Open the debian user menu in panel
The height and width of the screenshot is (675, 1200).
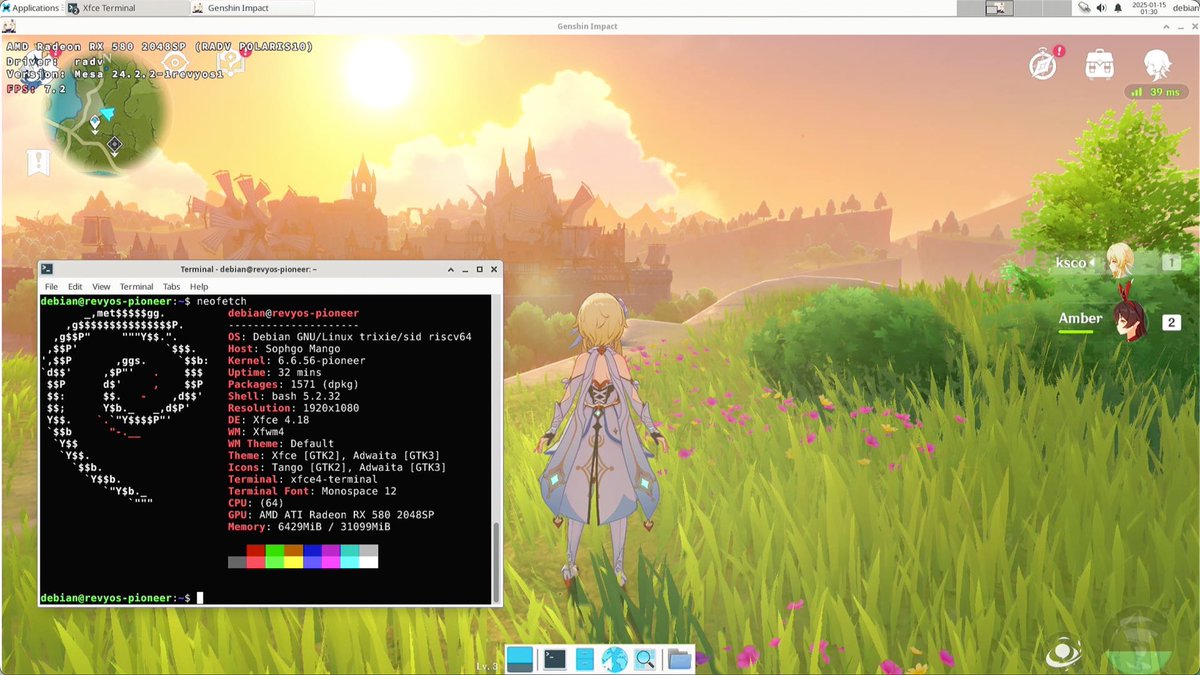tap(1185, 8)
